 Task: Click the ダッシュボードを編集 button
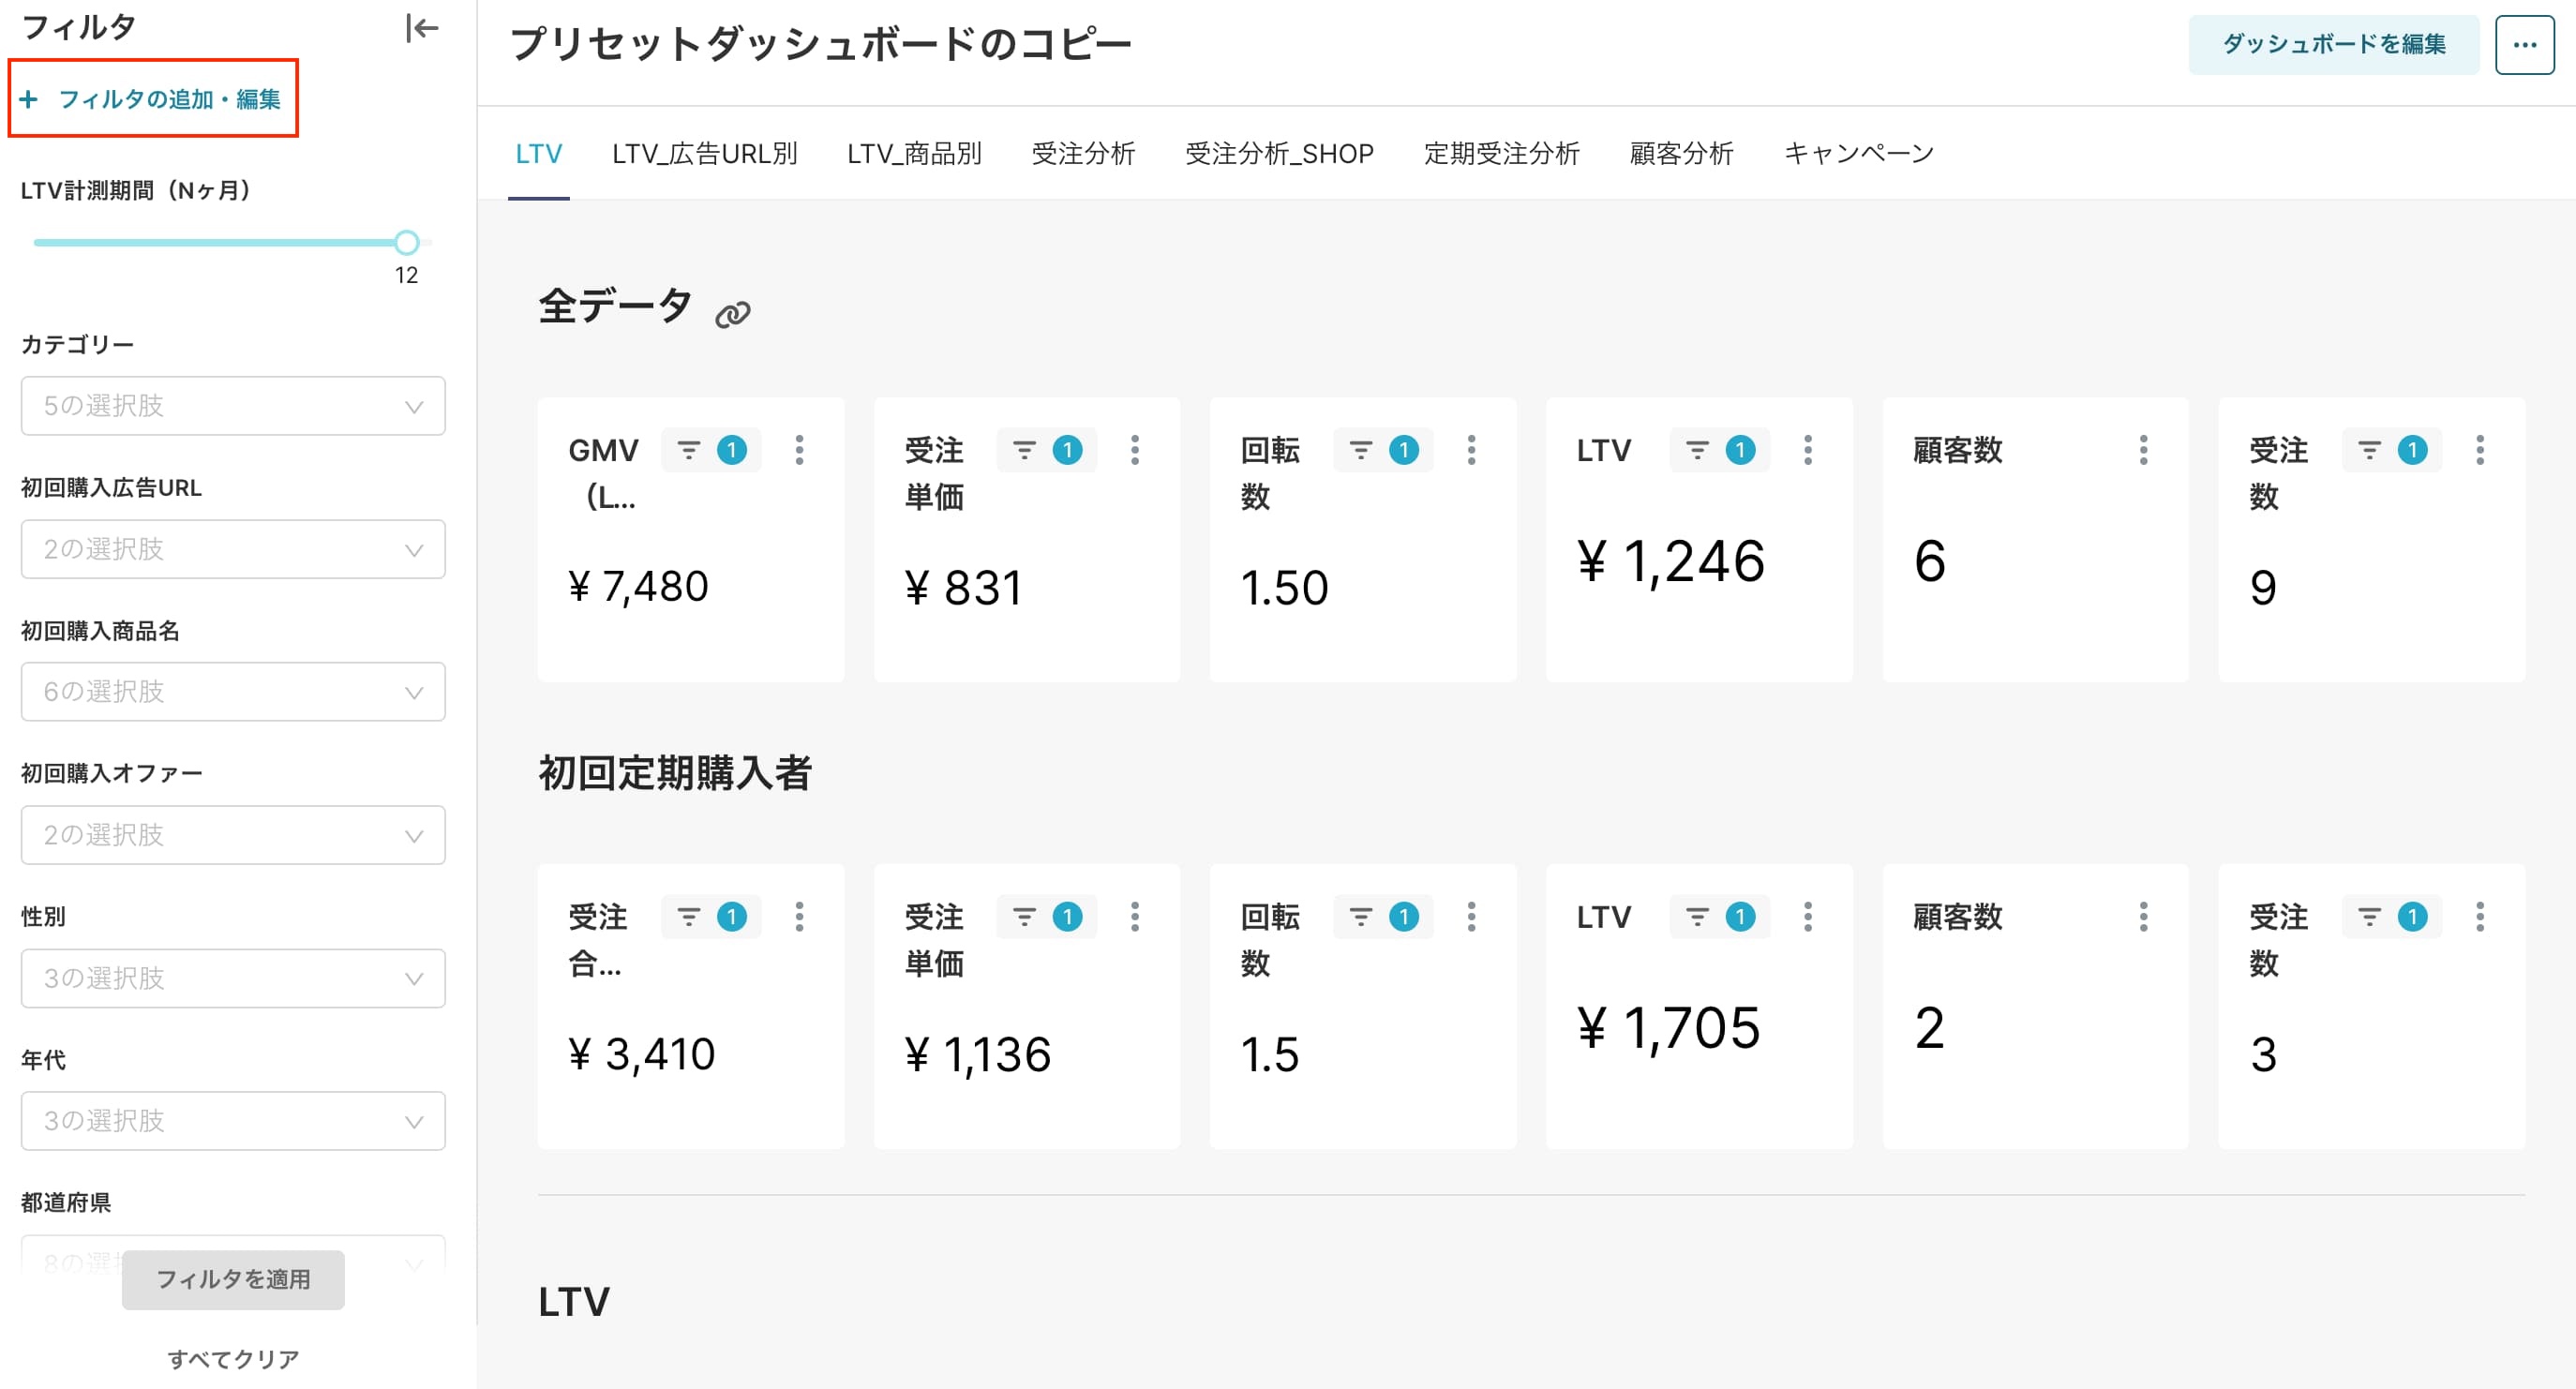click(2333, 44)
